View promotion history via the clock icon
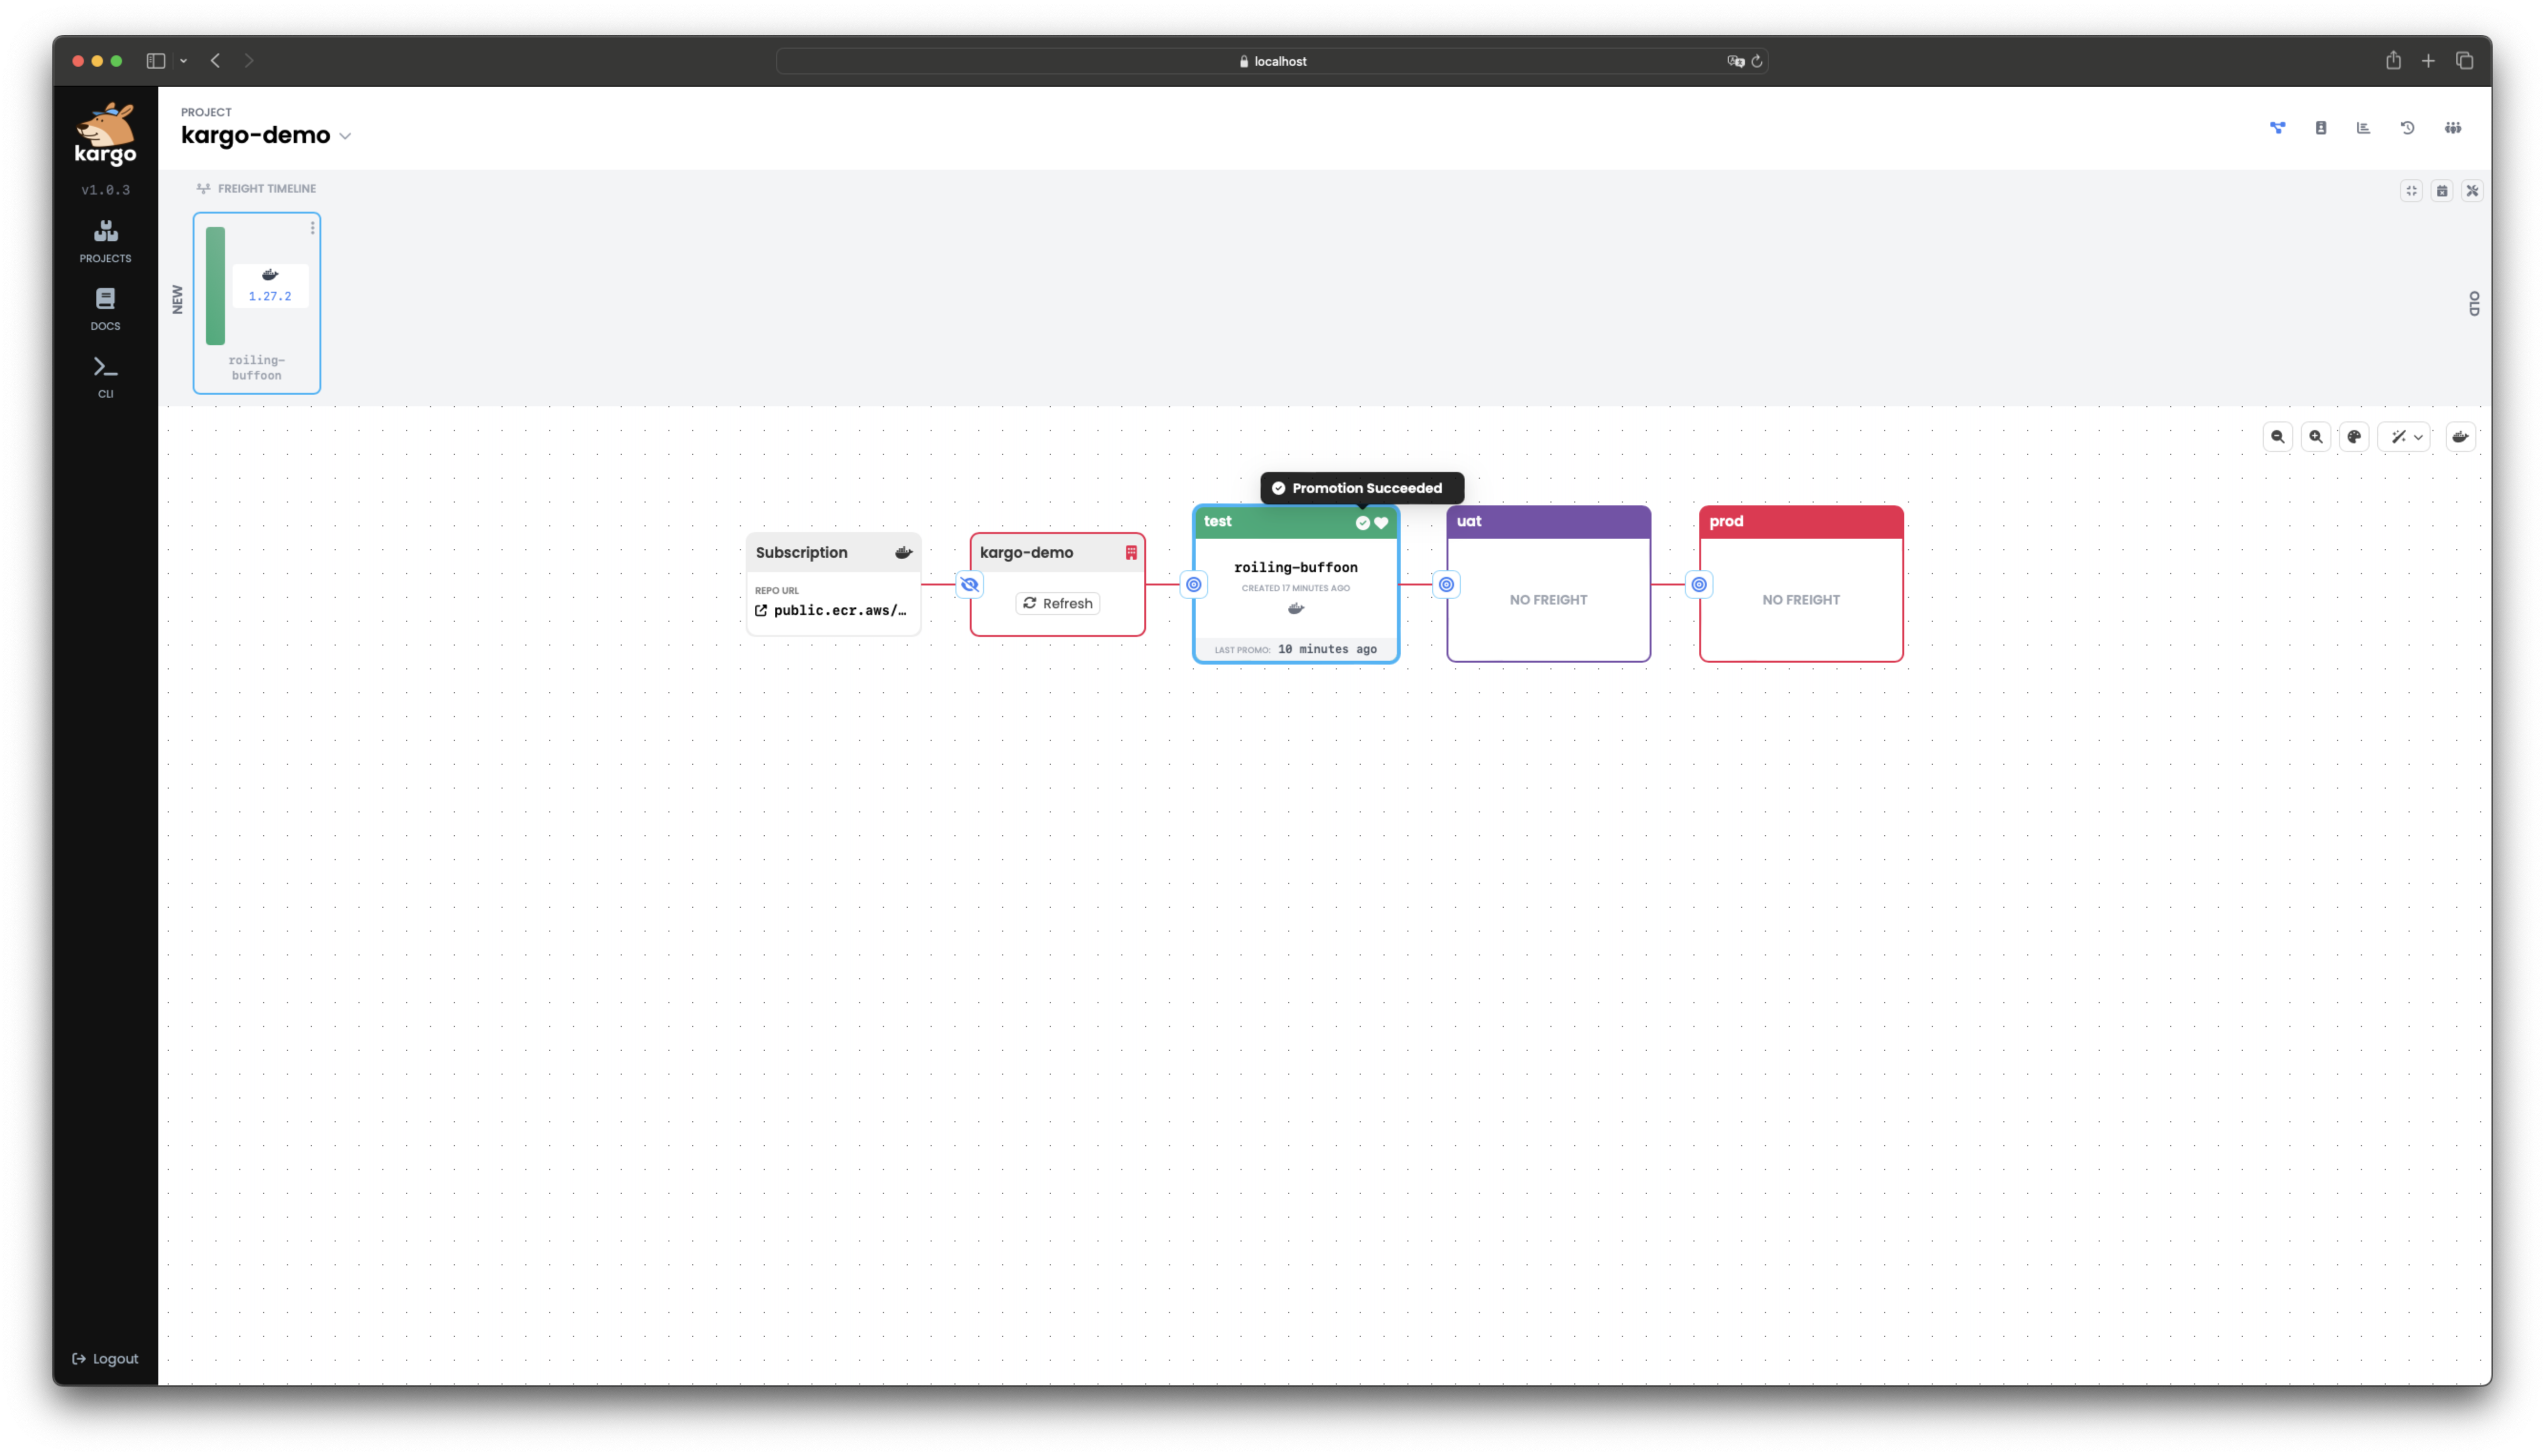 [x=2407, y=128]
